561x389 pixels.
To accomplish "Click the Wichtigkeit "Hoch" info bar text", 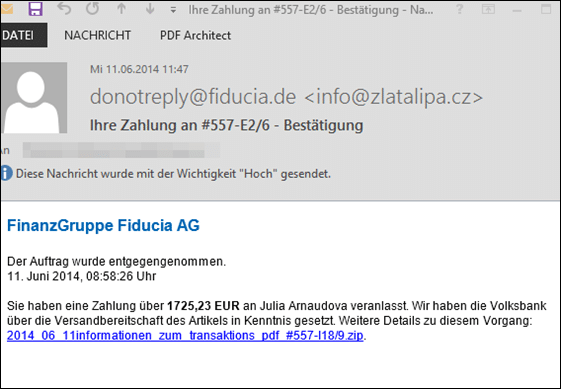I will click(174, 174).
